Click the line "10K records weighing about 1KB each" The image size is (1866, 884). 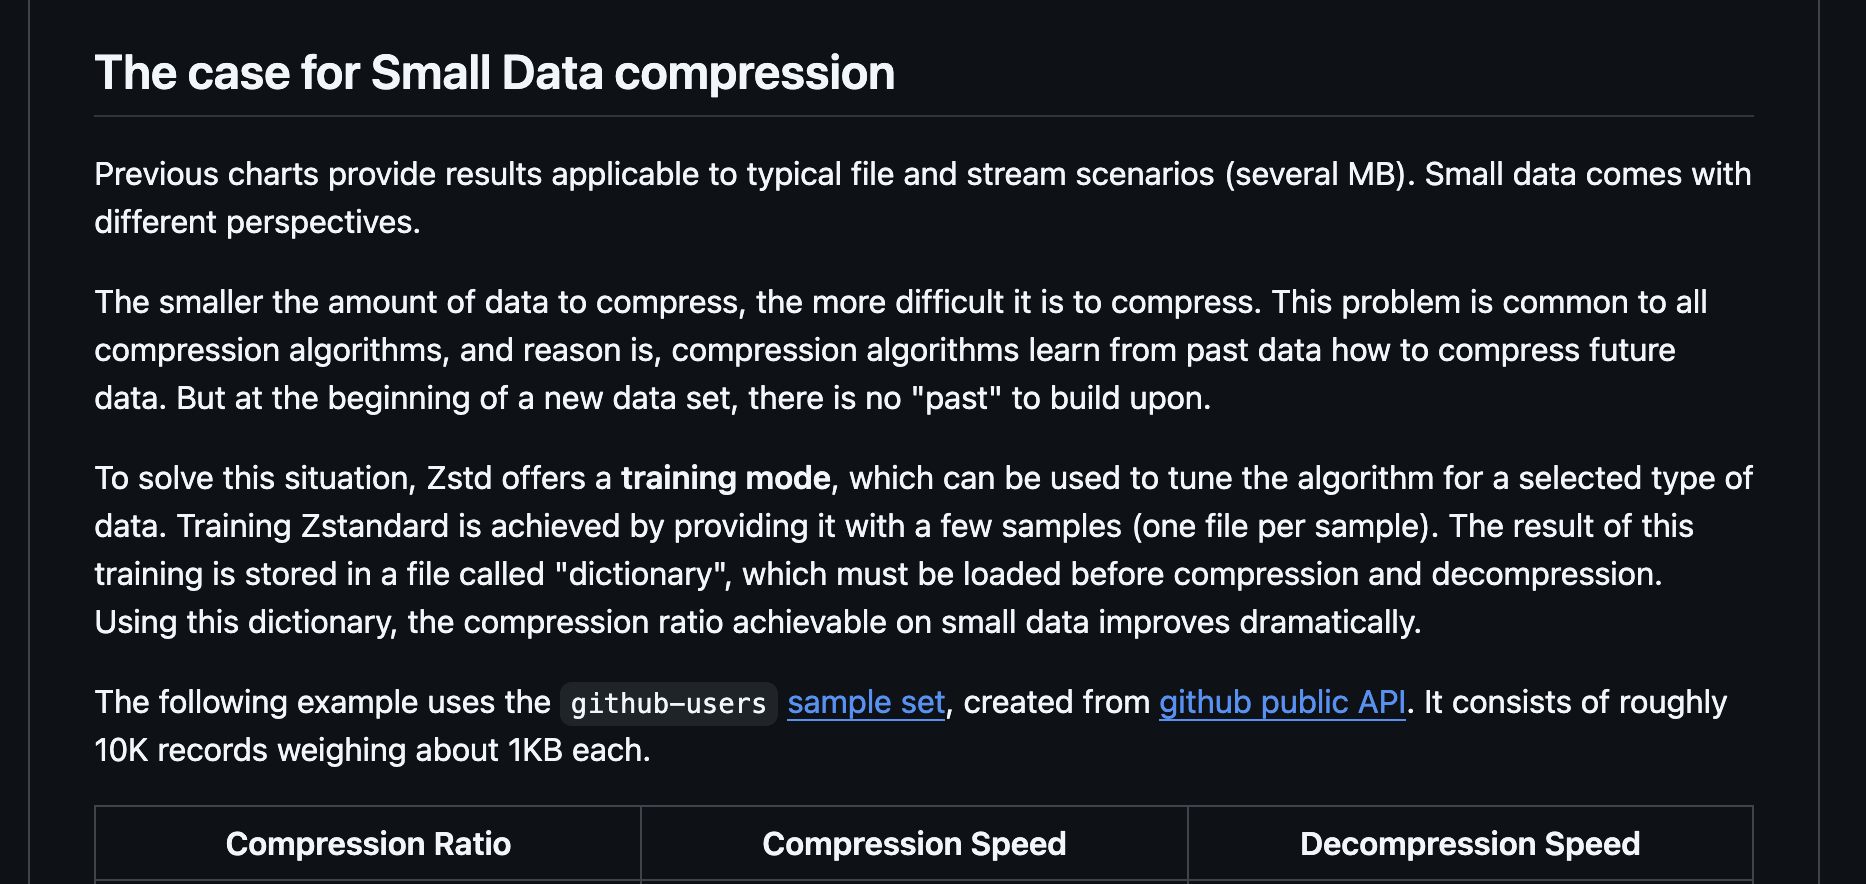tap(372, 750)
